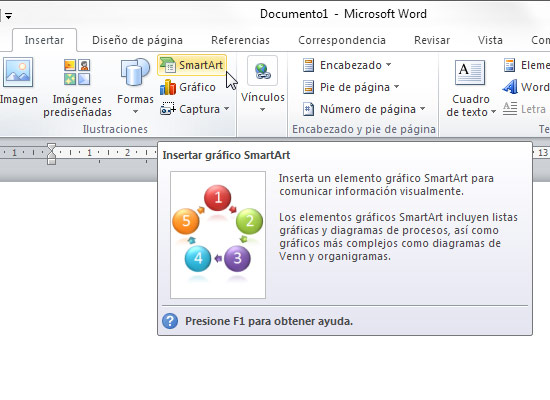Switch to the Referencias tab

pyautogui.click(x=240, y=40)
